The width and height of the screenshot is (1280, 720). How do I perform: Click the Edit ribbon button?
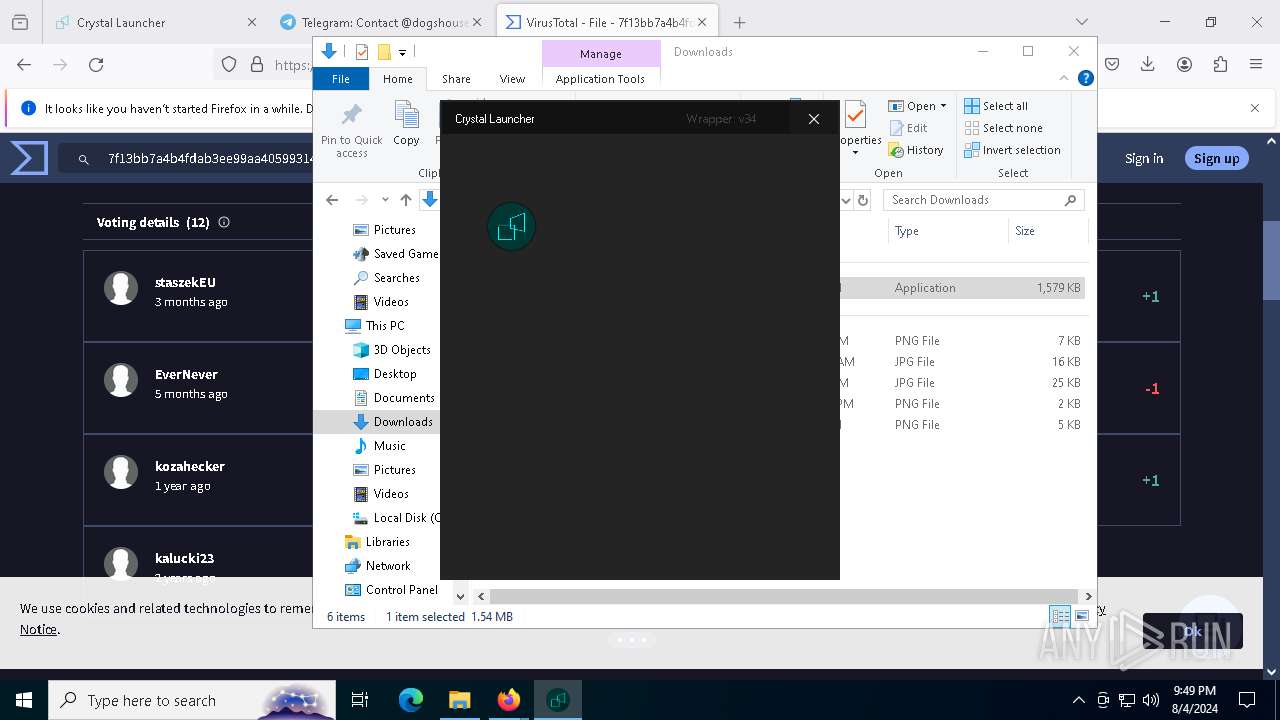[908, 128]
